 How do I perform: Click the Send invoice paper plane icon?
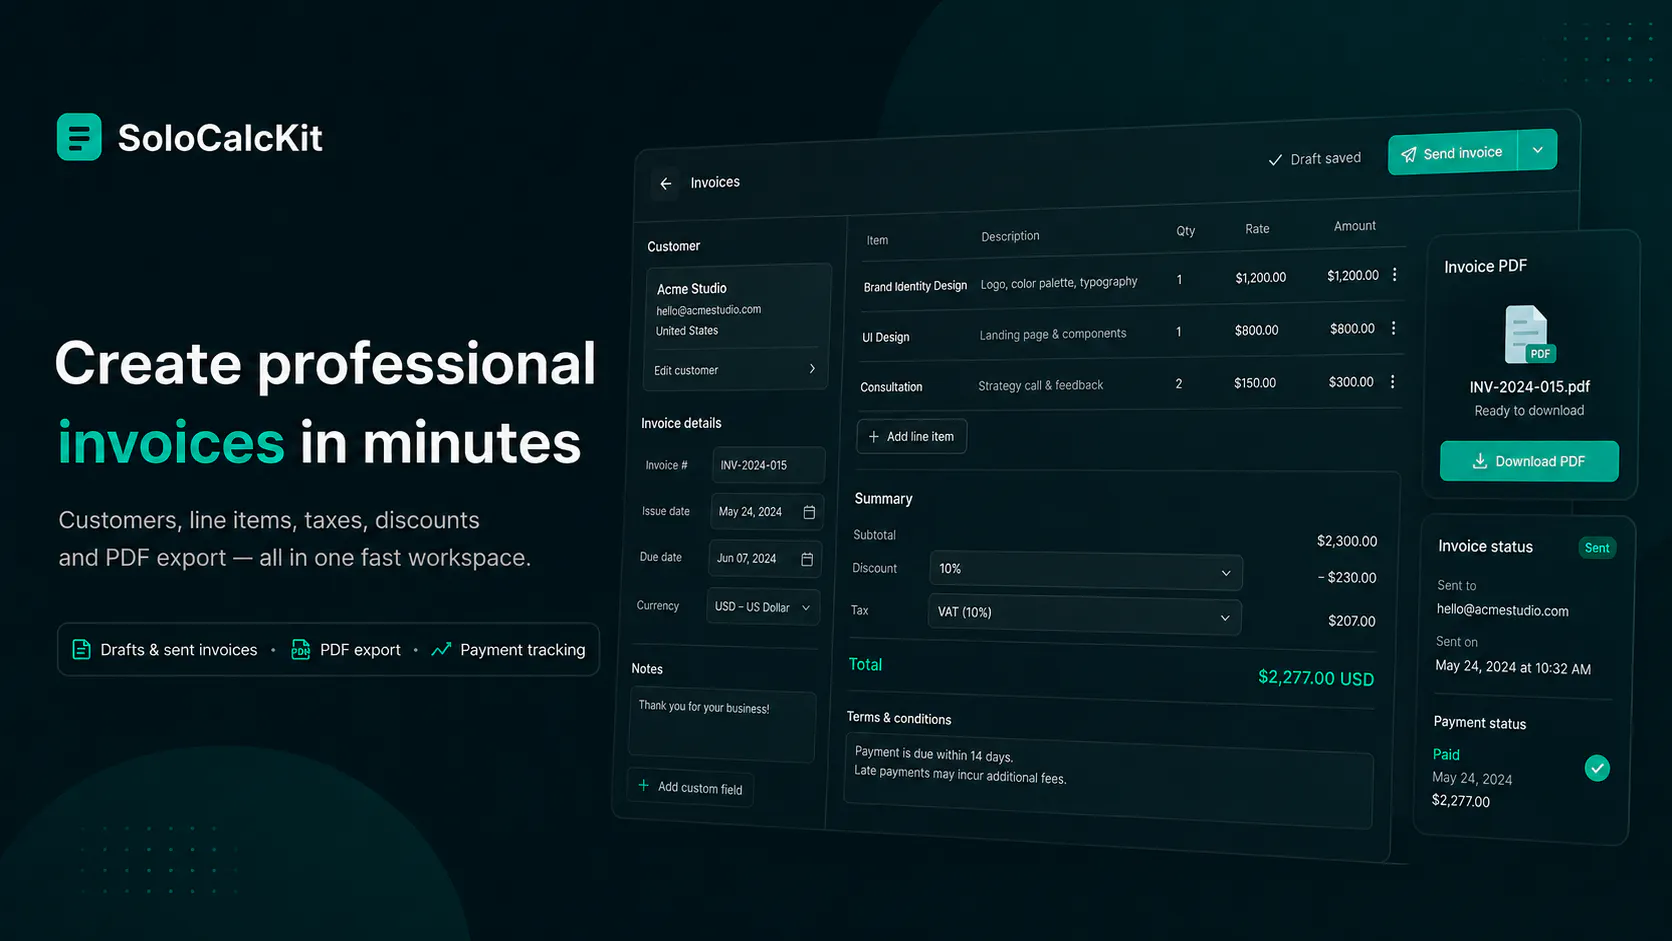point(1409,154)
